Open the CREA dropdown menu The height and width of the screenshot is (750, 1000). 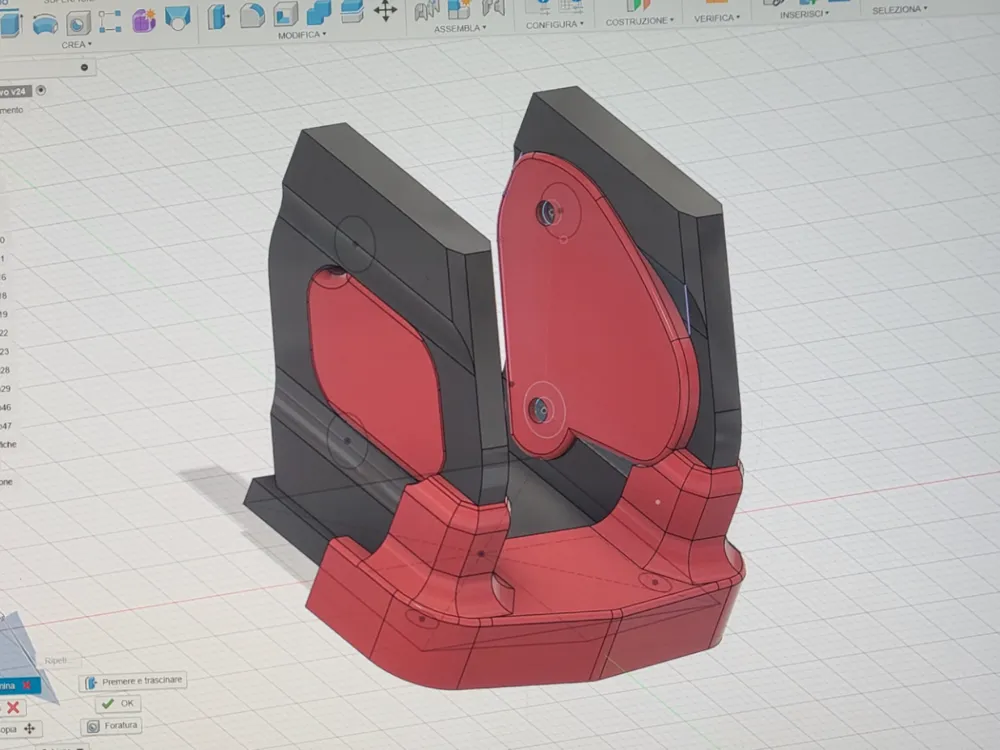[x=77, y=45]
